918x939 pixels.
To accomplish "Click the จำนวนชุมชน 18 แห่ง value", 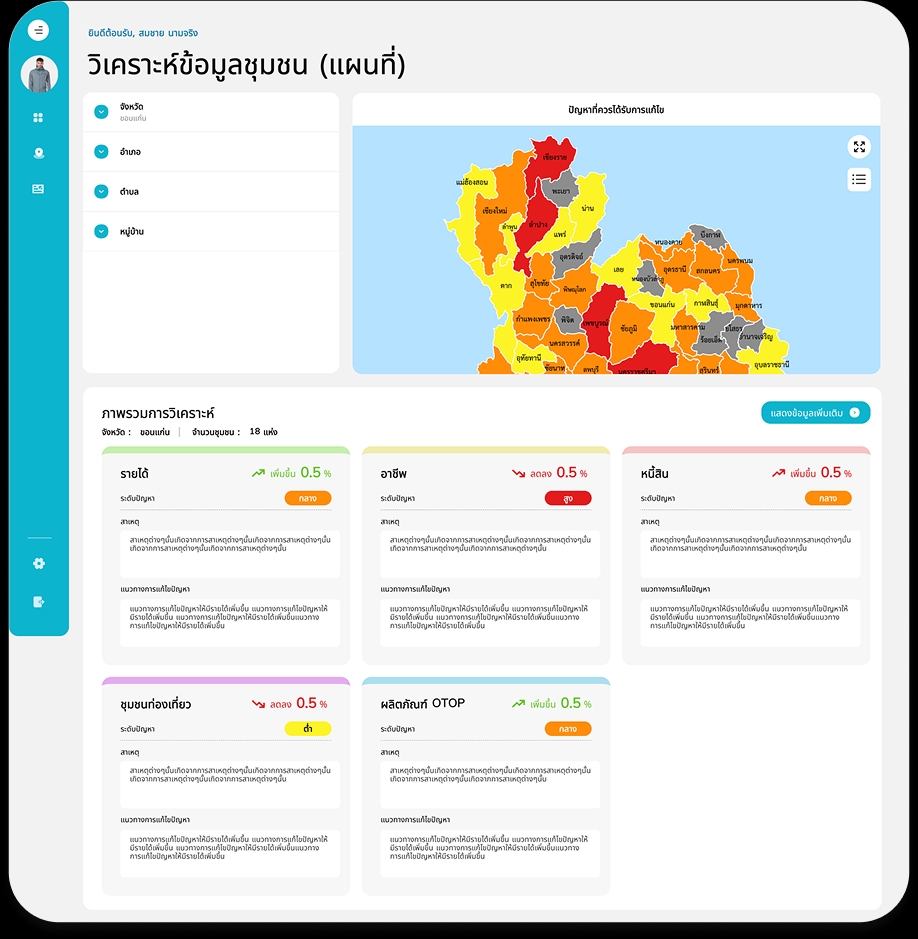I will point(263,432).
